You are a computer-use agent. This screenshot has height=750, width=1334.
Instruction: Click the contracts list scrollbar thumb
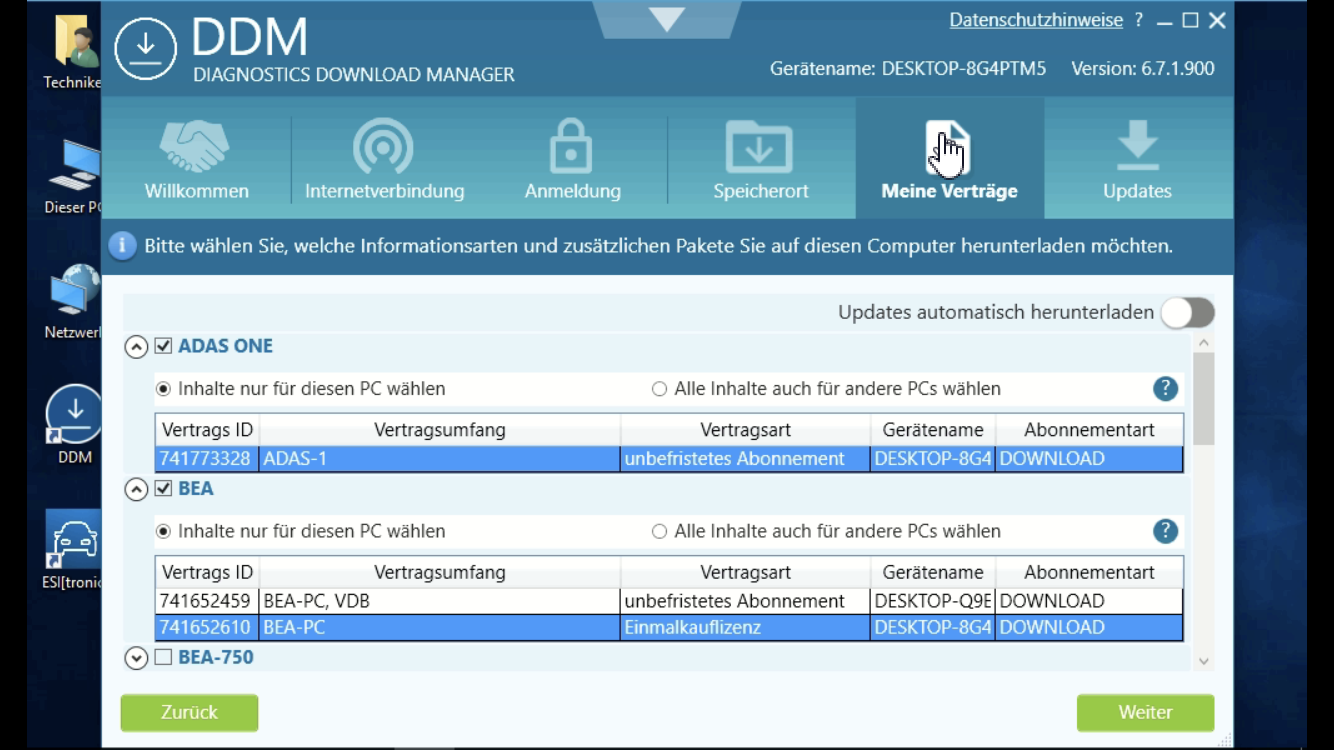pyautogui.click(x=1203, y=398)
